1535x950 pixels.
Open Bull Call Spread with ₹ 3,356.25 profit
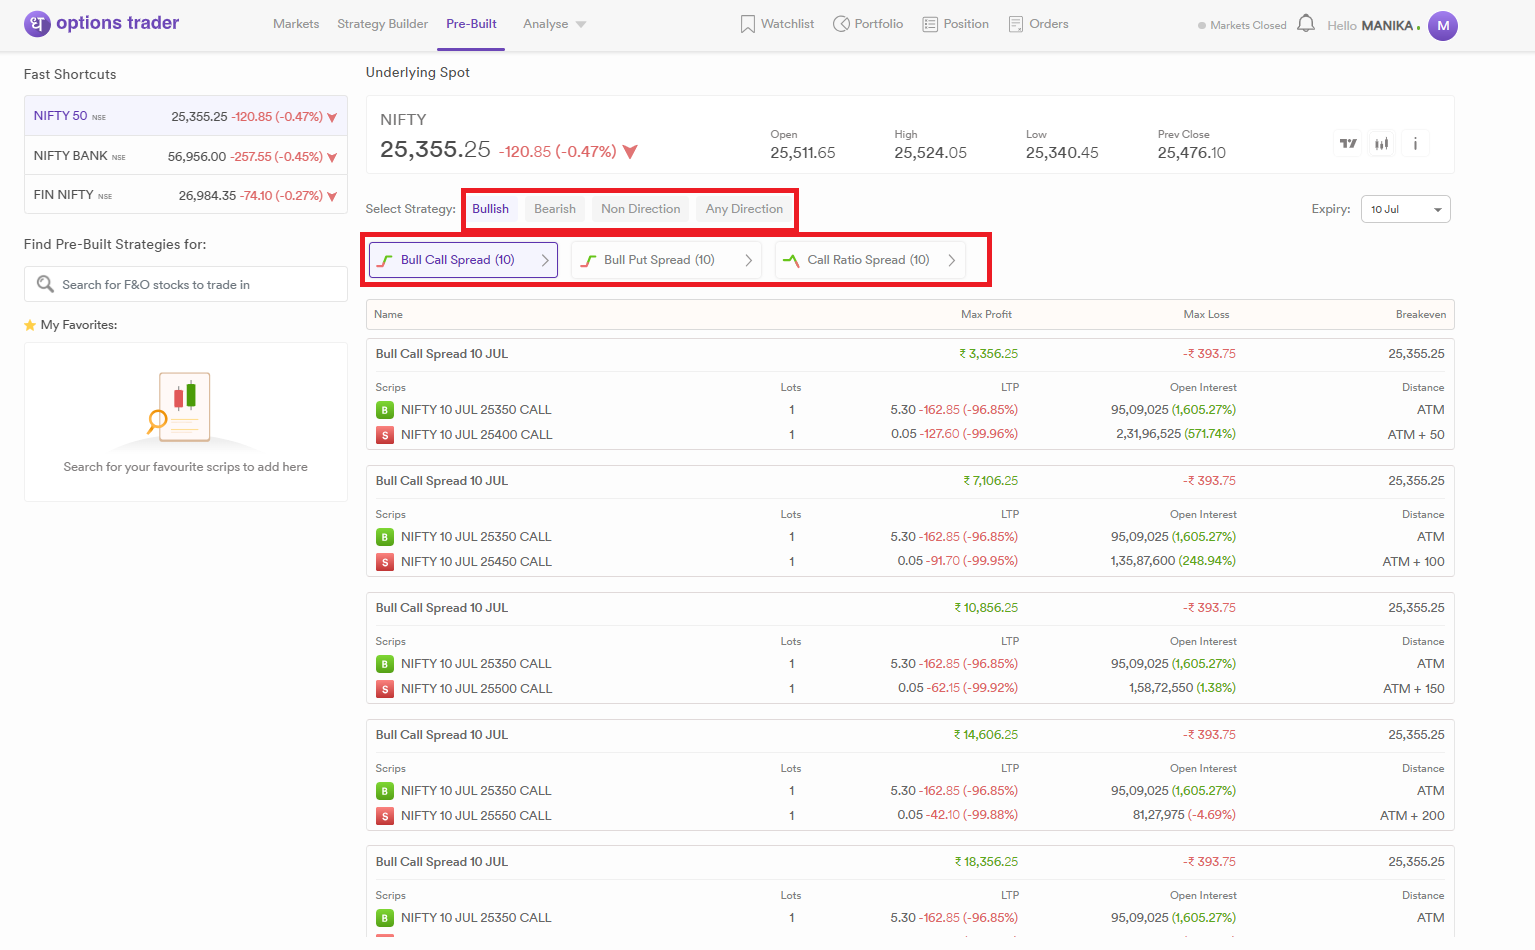pyautogui.click(x=910, y=354)
